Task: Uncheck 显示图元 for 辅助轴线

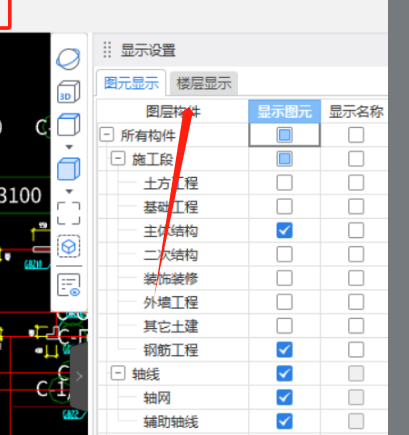Action: click(284, 421)
